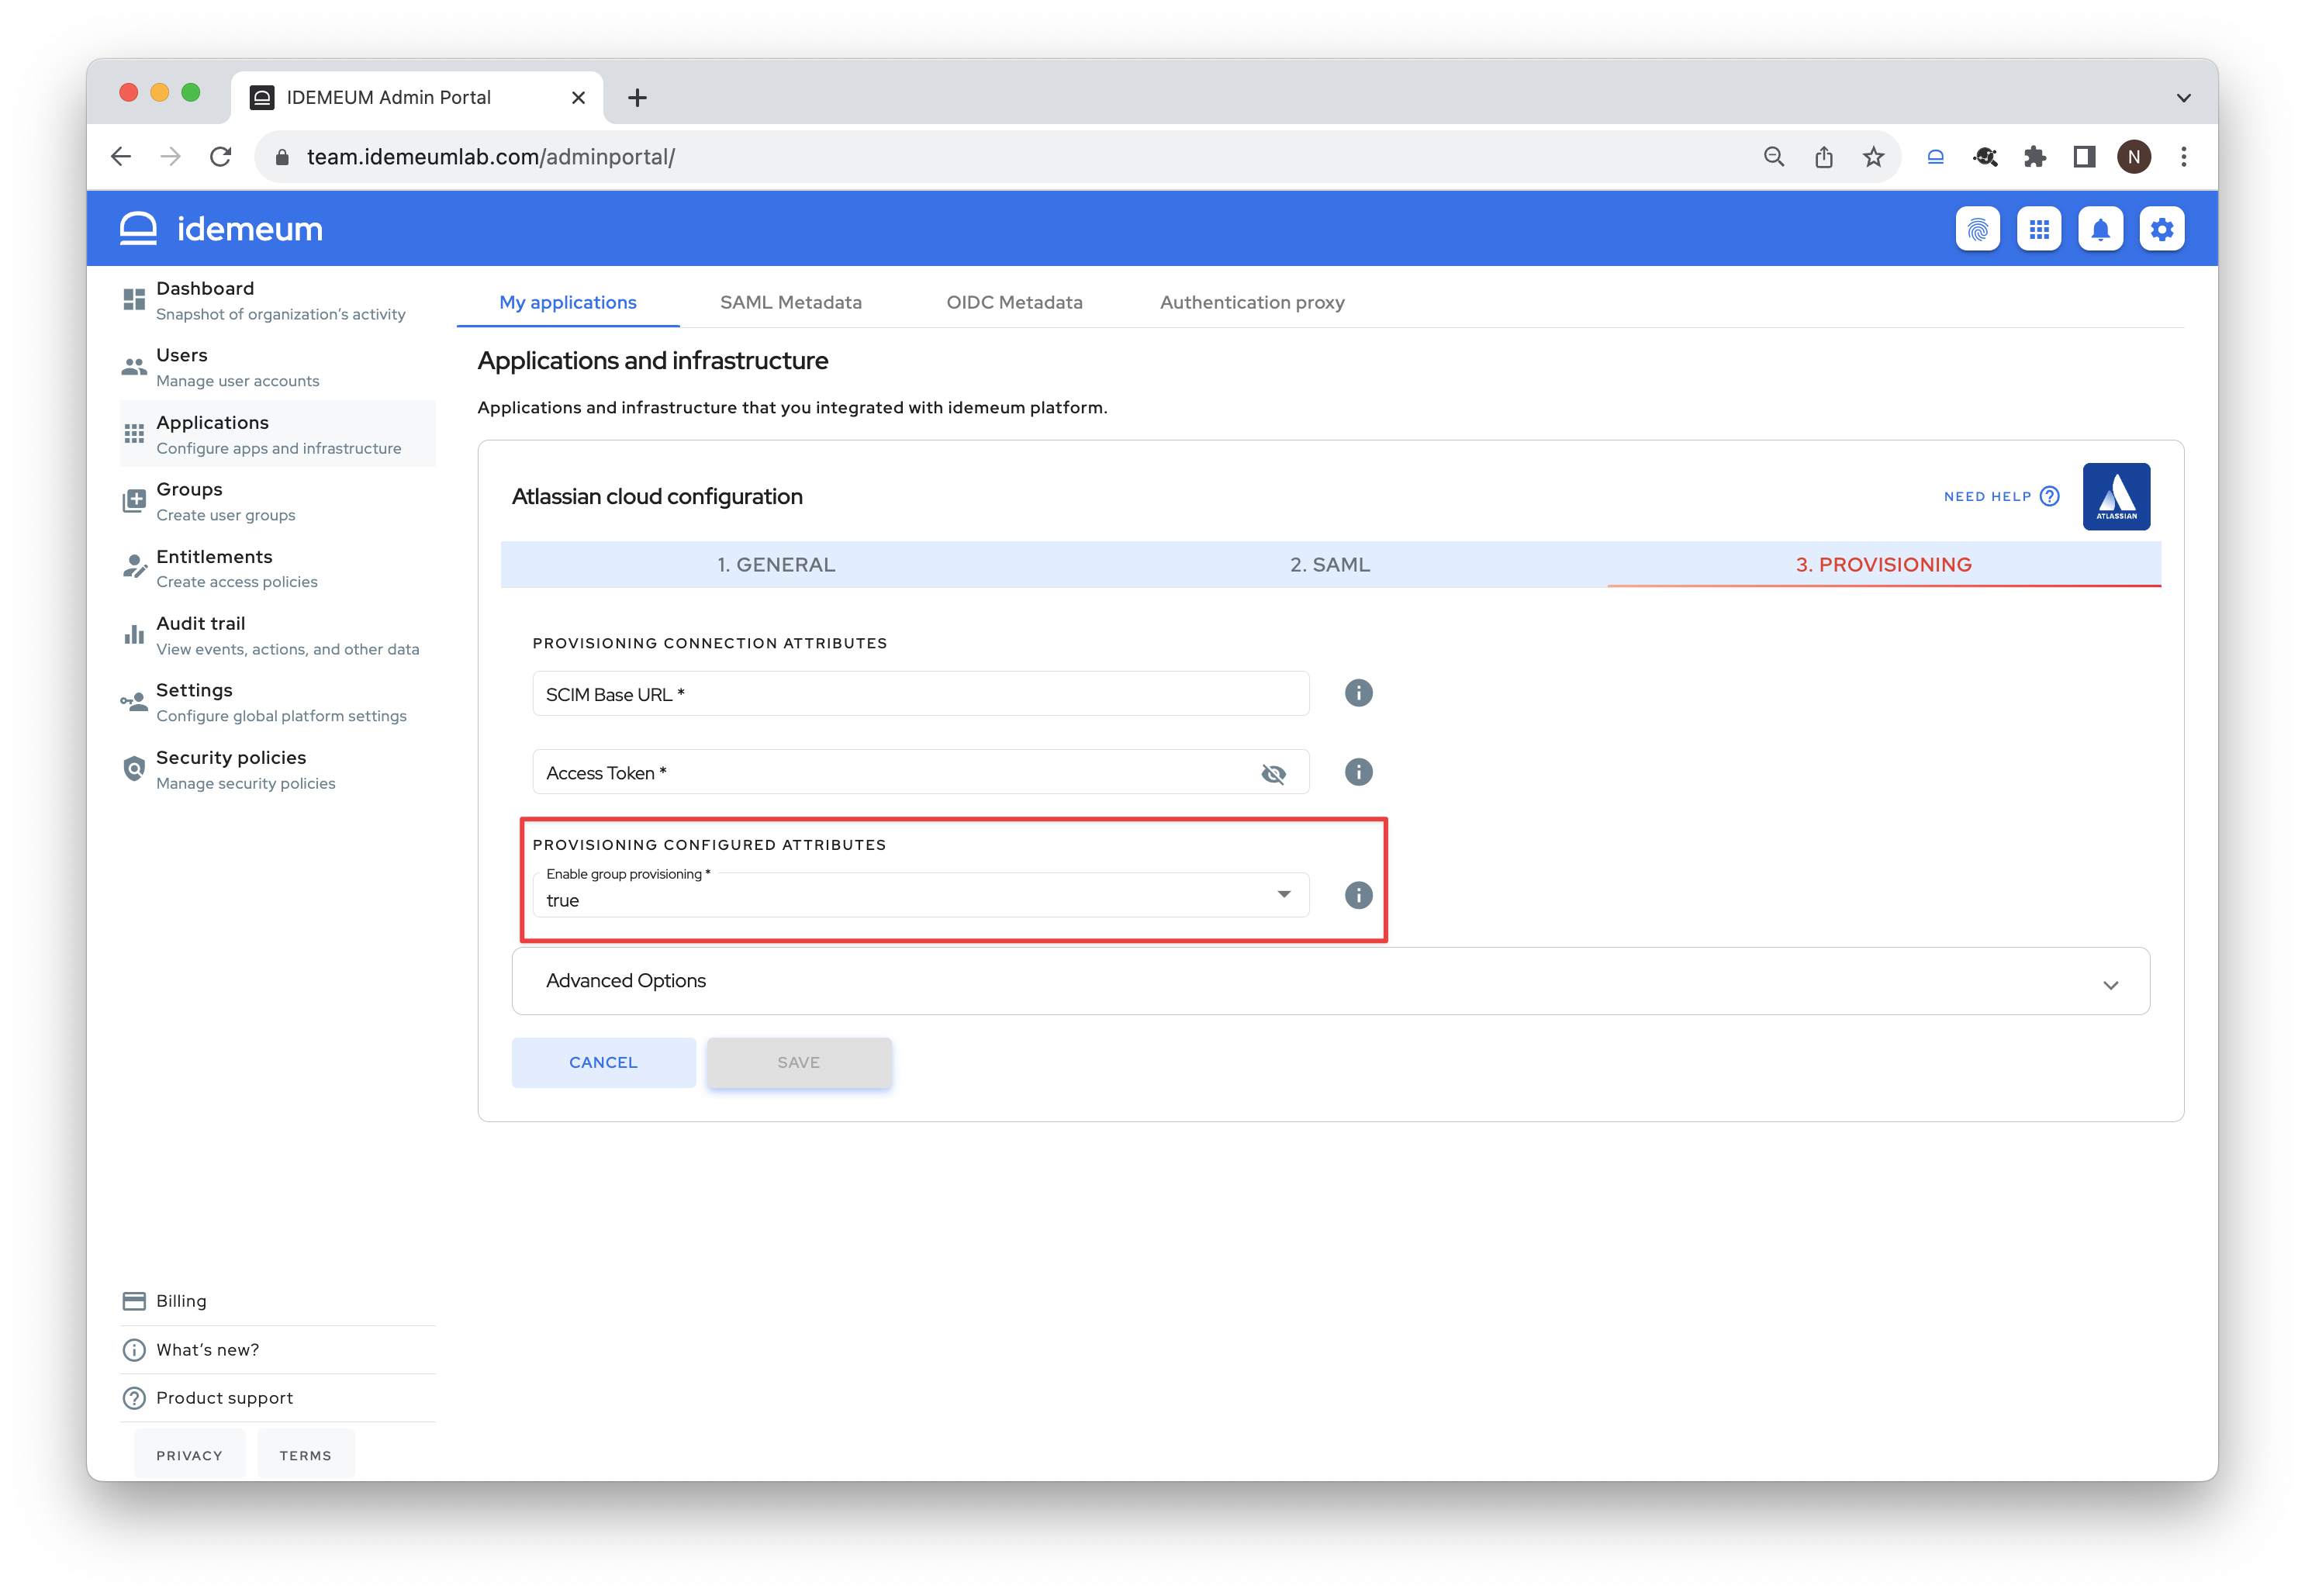Open the Entitlements sidebar item
Screen dimensions: 2305x1596
278,568
